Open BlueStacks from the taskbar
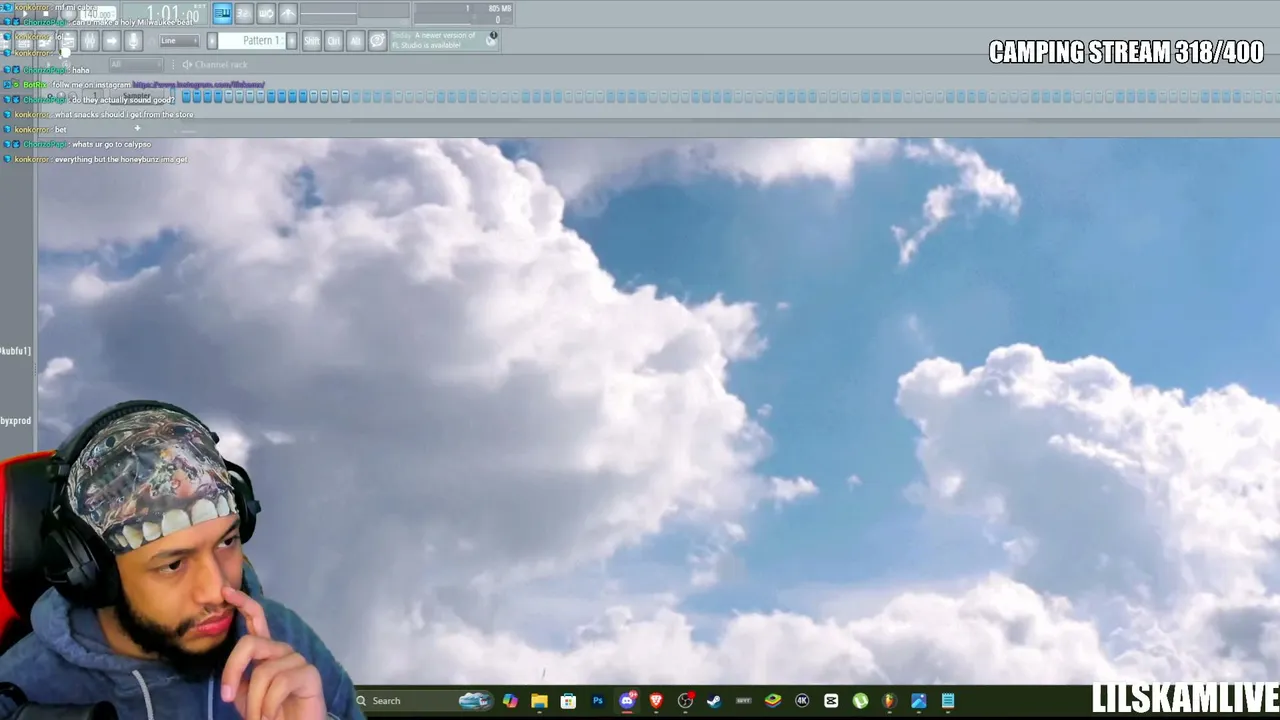This screenshot has height=720, width=1280. [x=773, y=701]
